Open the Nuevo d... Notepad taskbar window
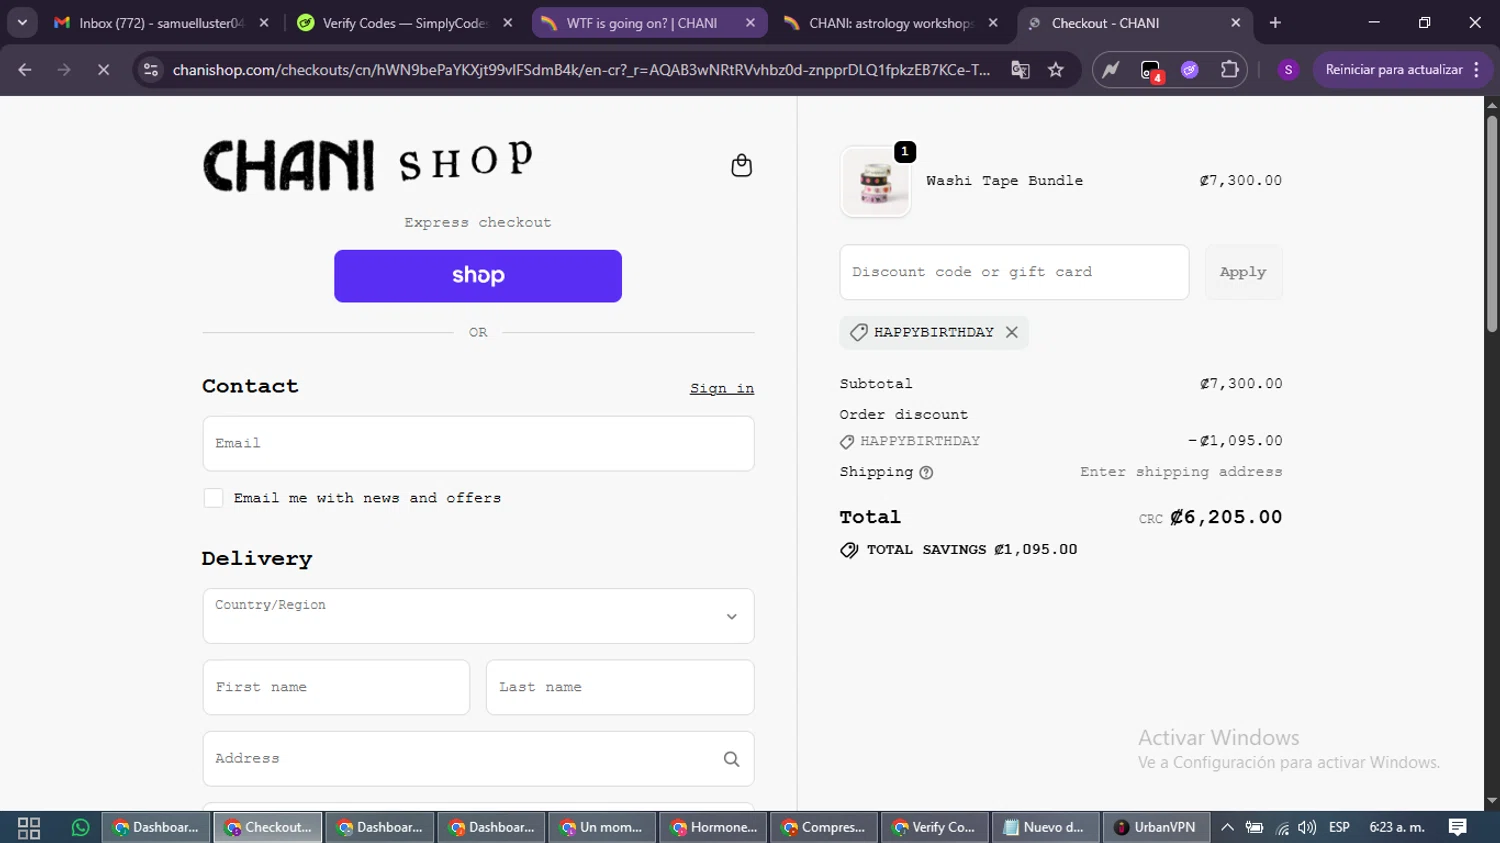 1044,828
